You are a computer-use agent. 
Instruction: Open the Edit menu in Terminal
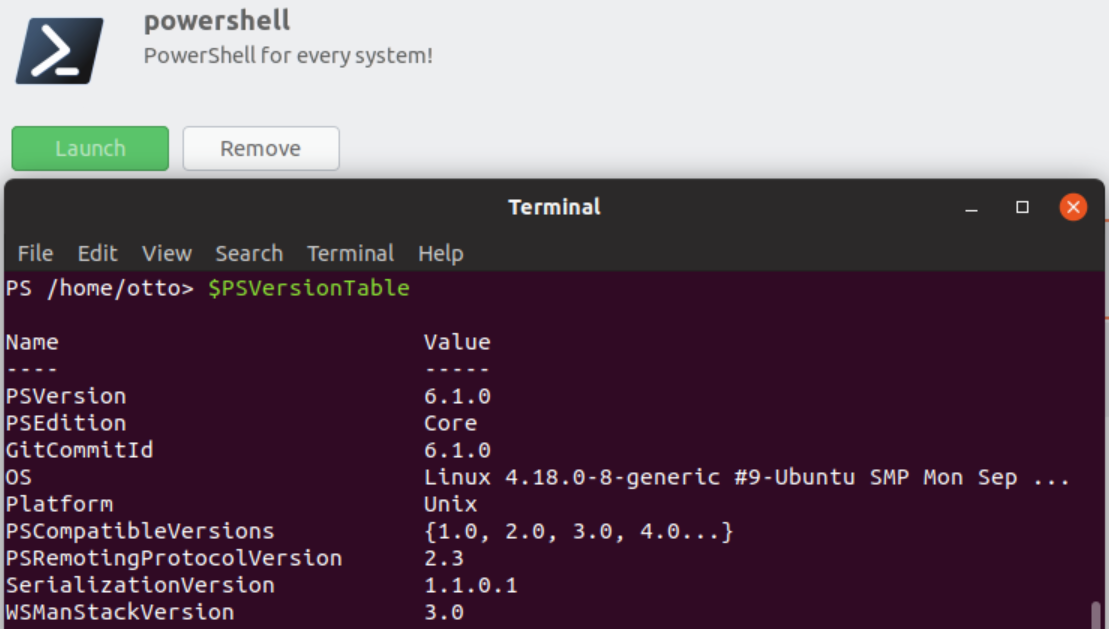98,253
